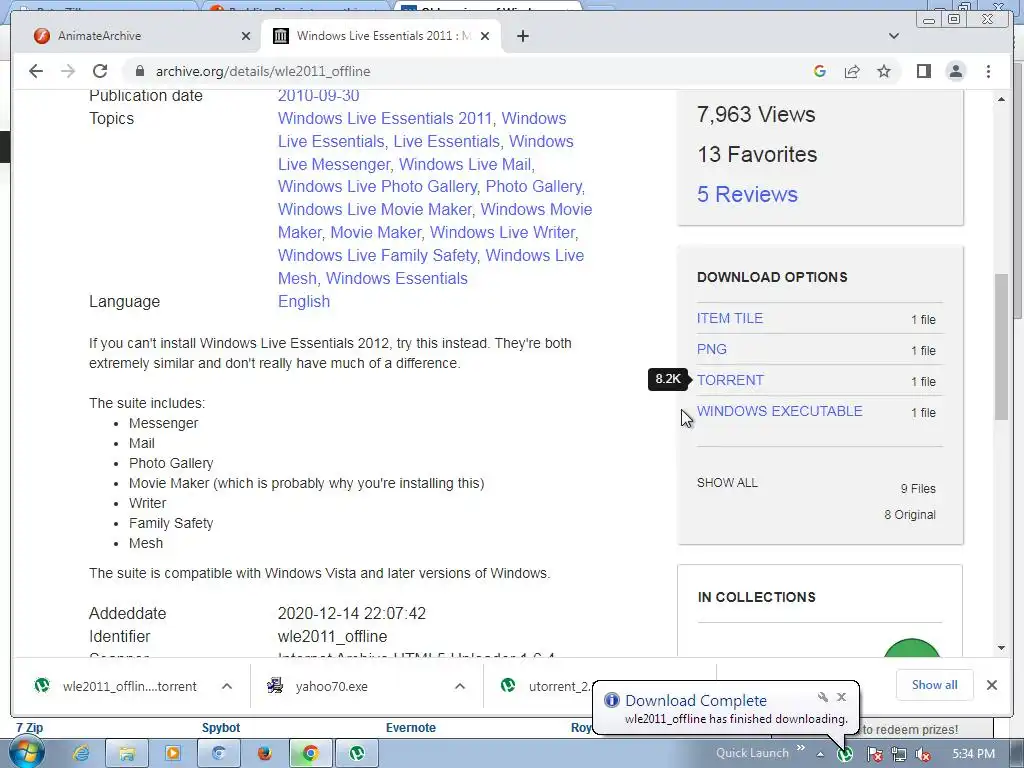Select Windows Live Essentials 2011 tab
The height and width of the screenshot is (768, 1024).
(x=381, y=36)
